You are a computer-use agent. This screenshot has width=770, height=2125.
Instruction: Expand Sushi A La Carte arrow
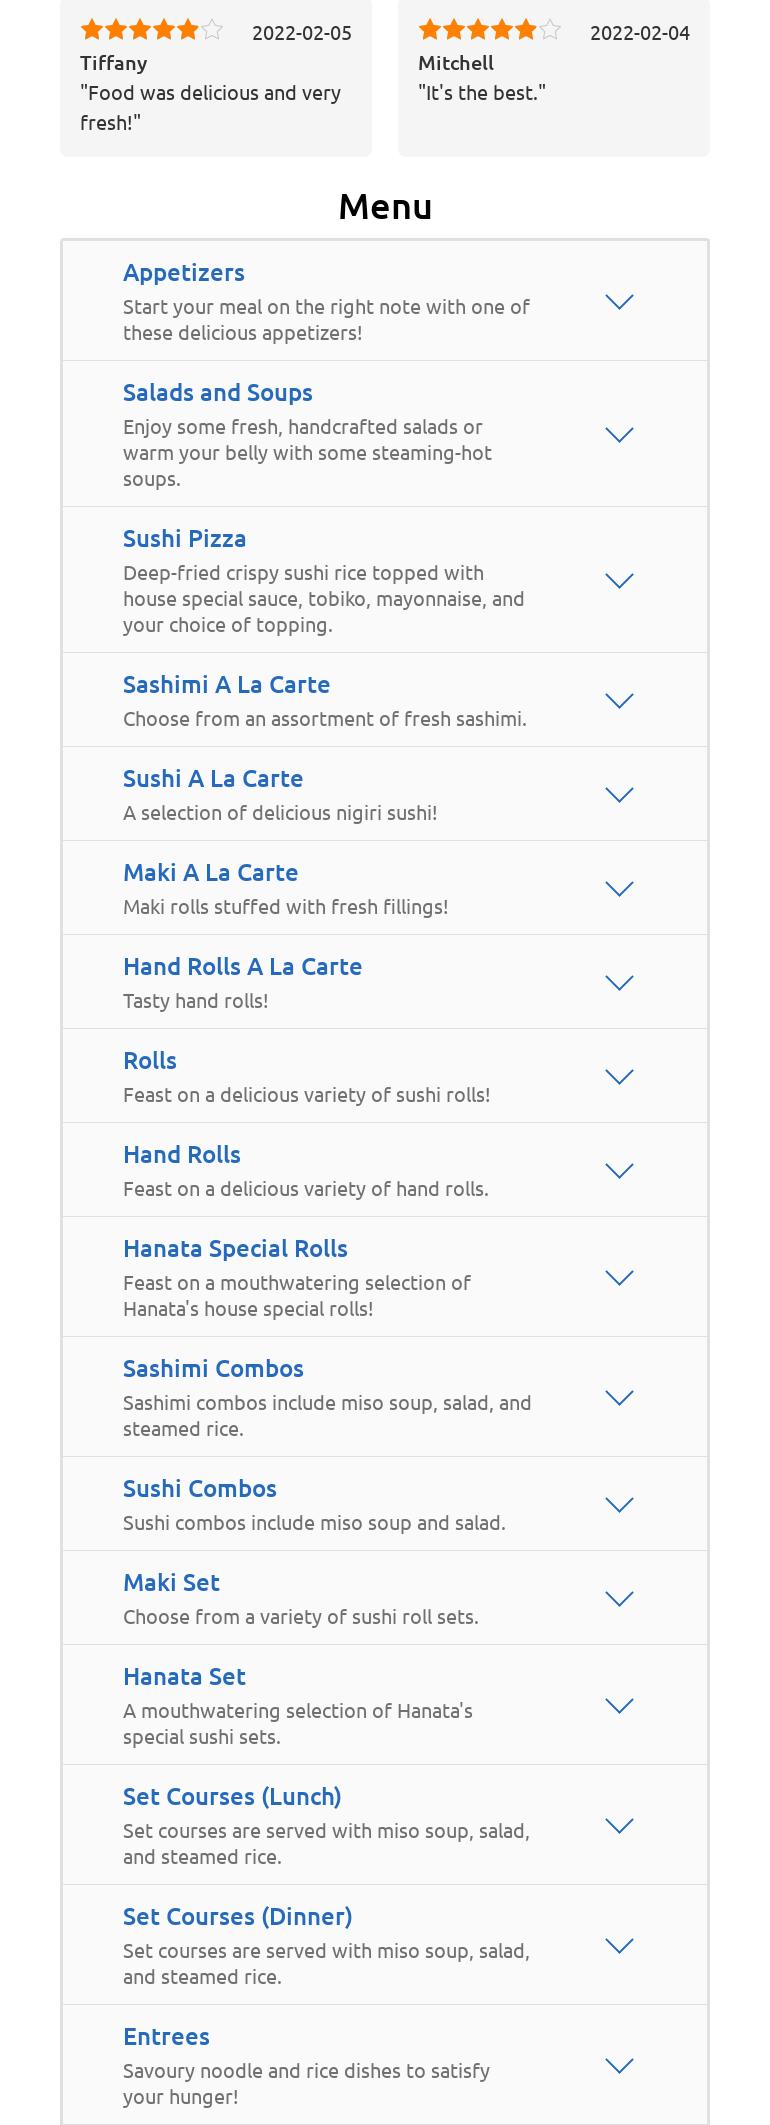(620, 795)
